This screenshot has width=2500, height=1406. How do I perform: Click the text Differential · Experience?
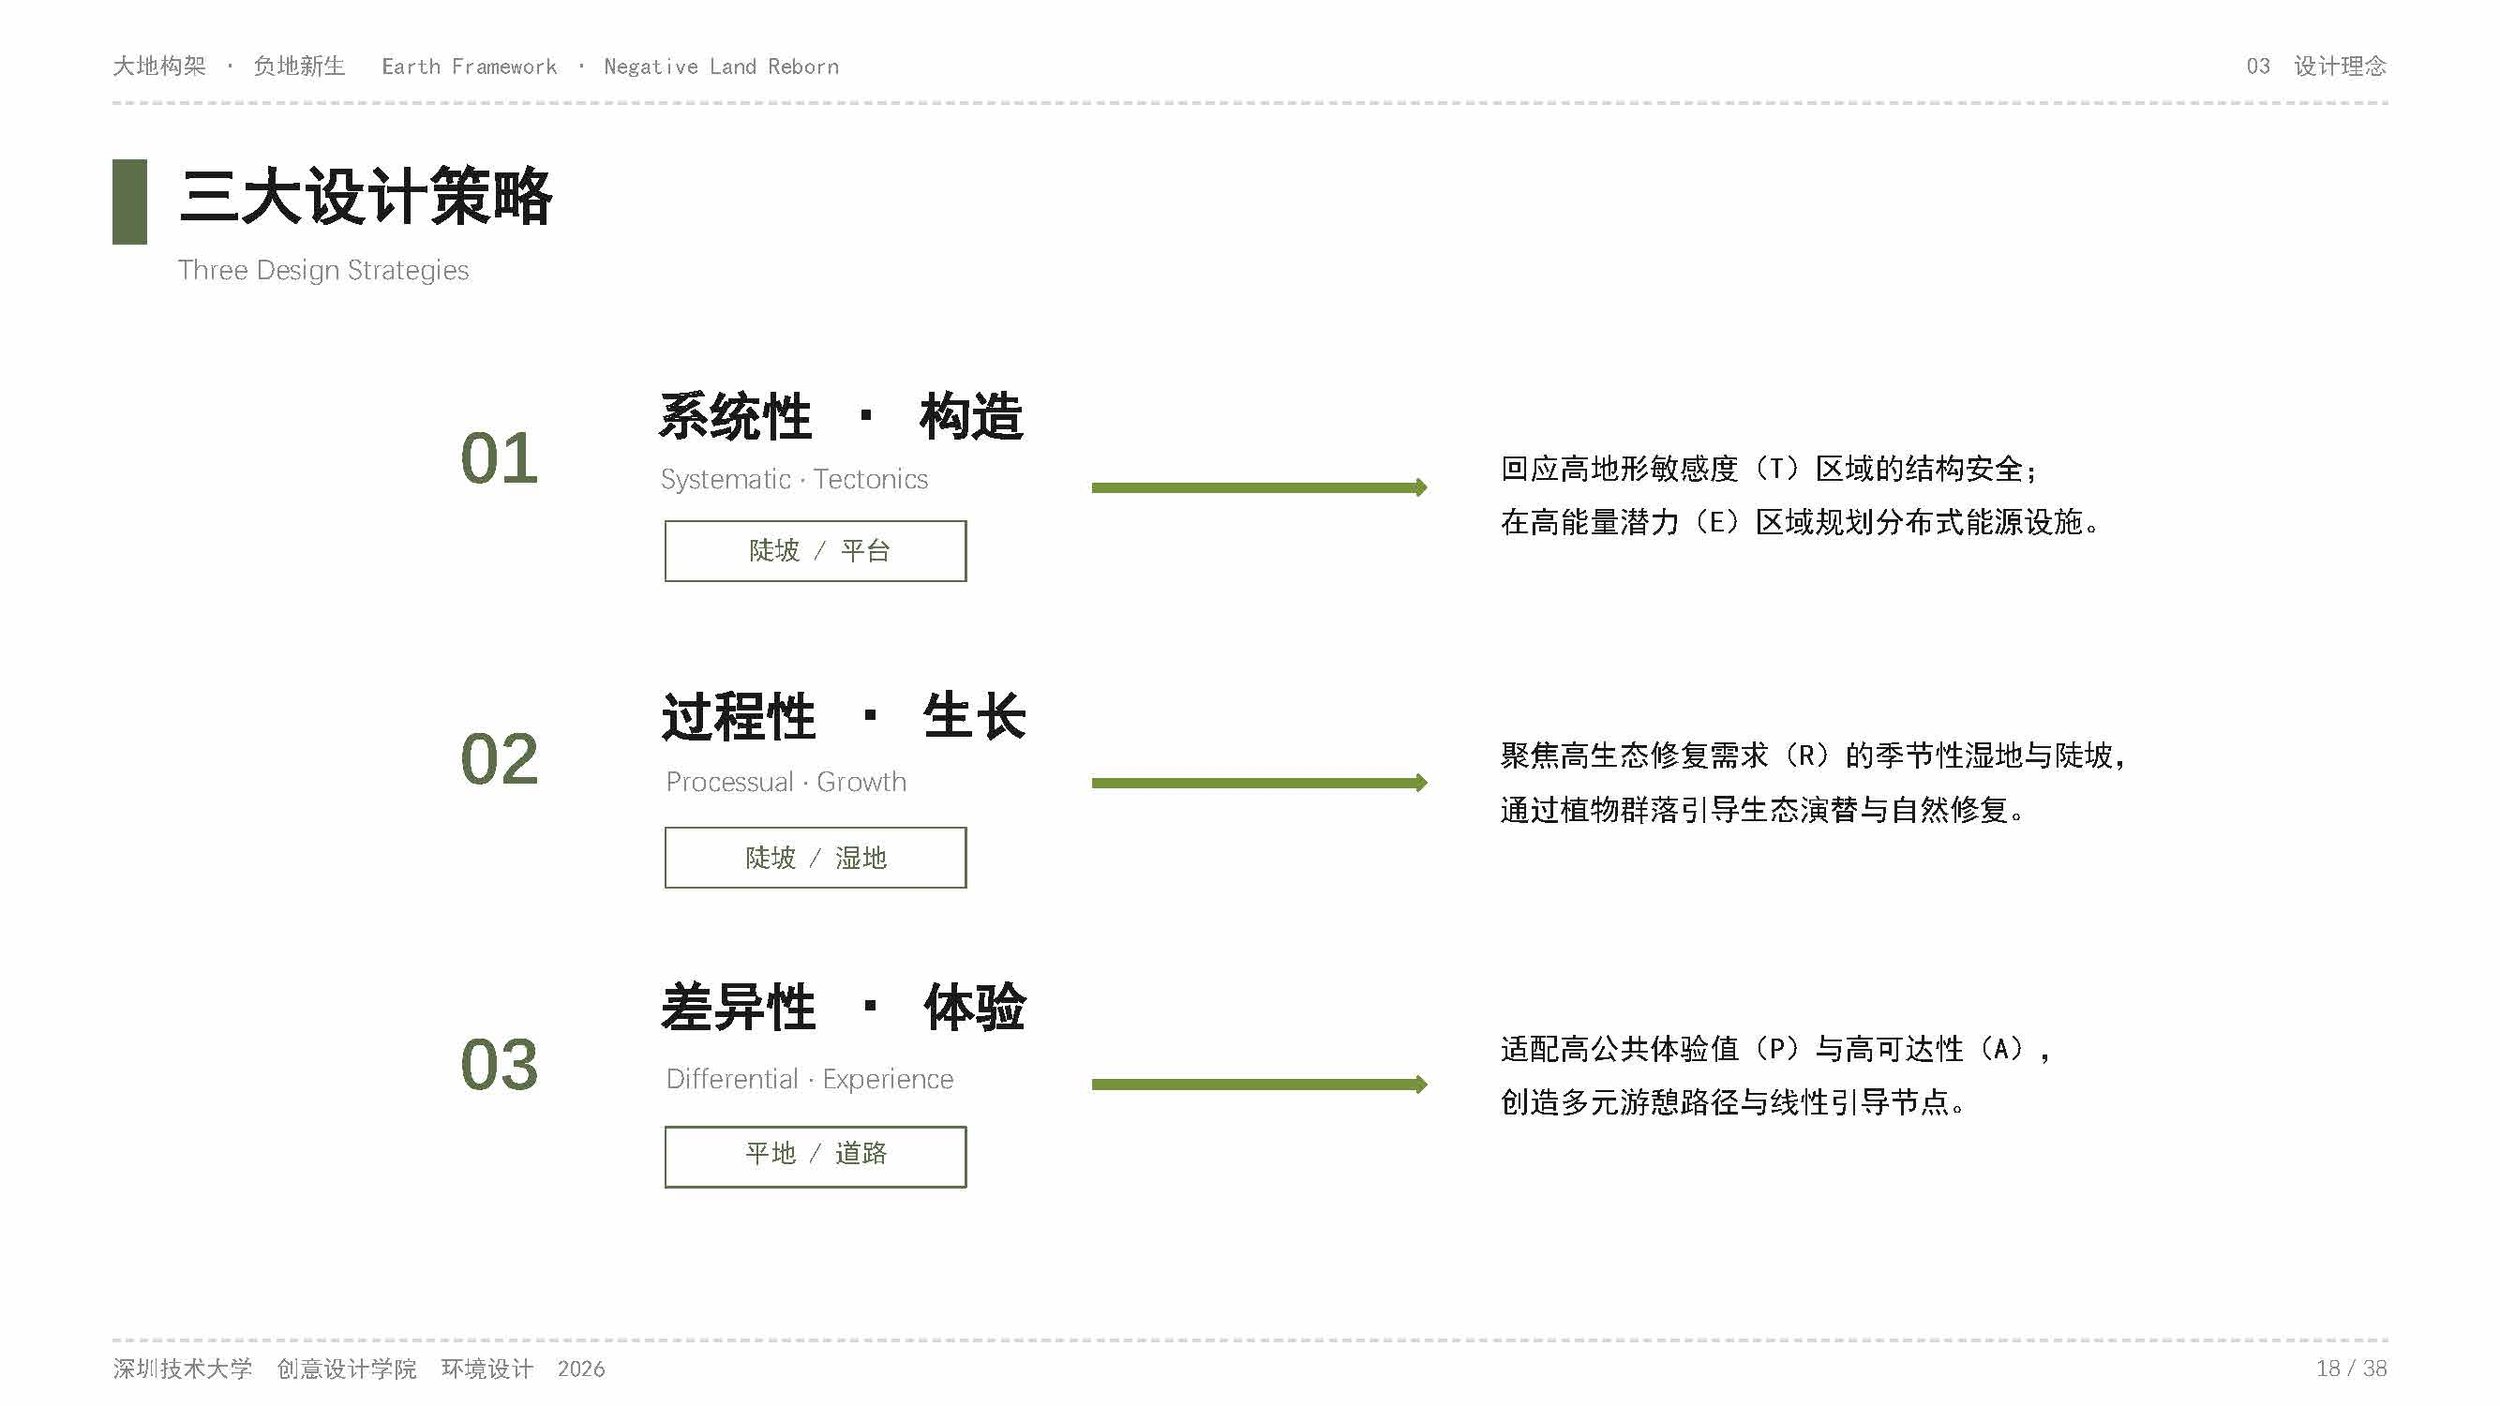click(810, 1079)
